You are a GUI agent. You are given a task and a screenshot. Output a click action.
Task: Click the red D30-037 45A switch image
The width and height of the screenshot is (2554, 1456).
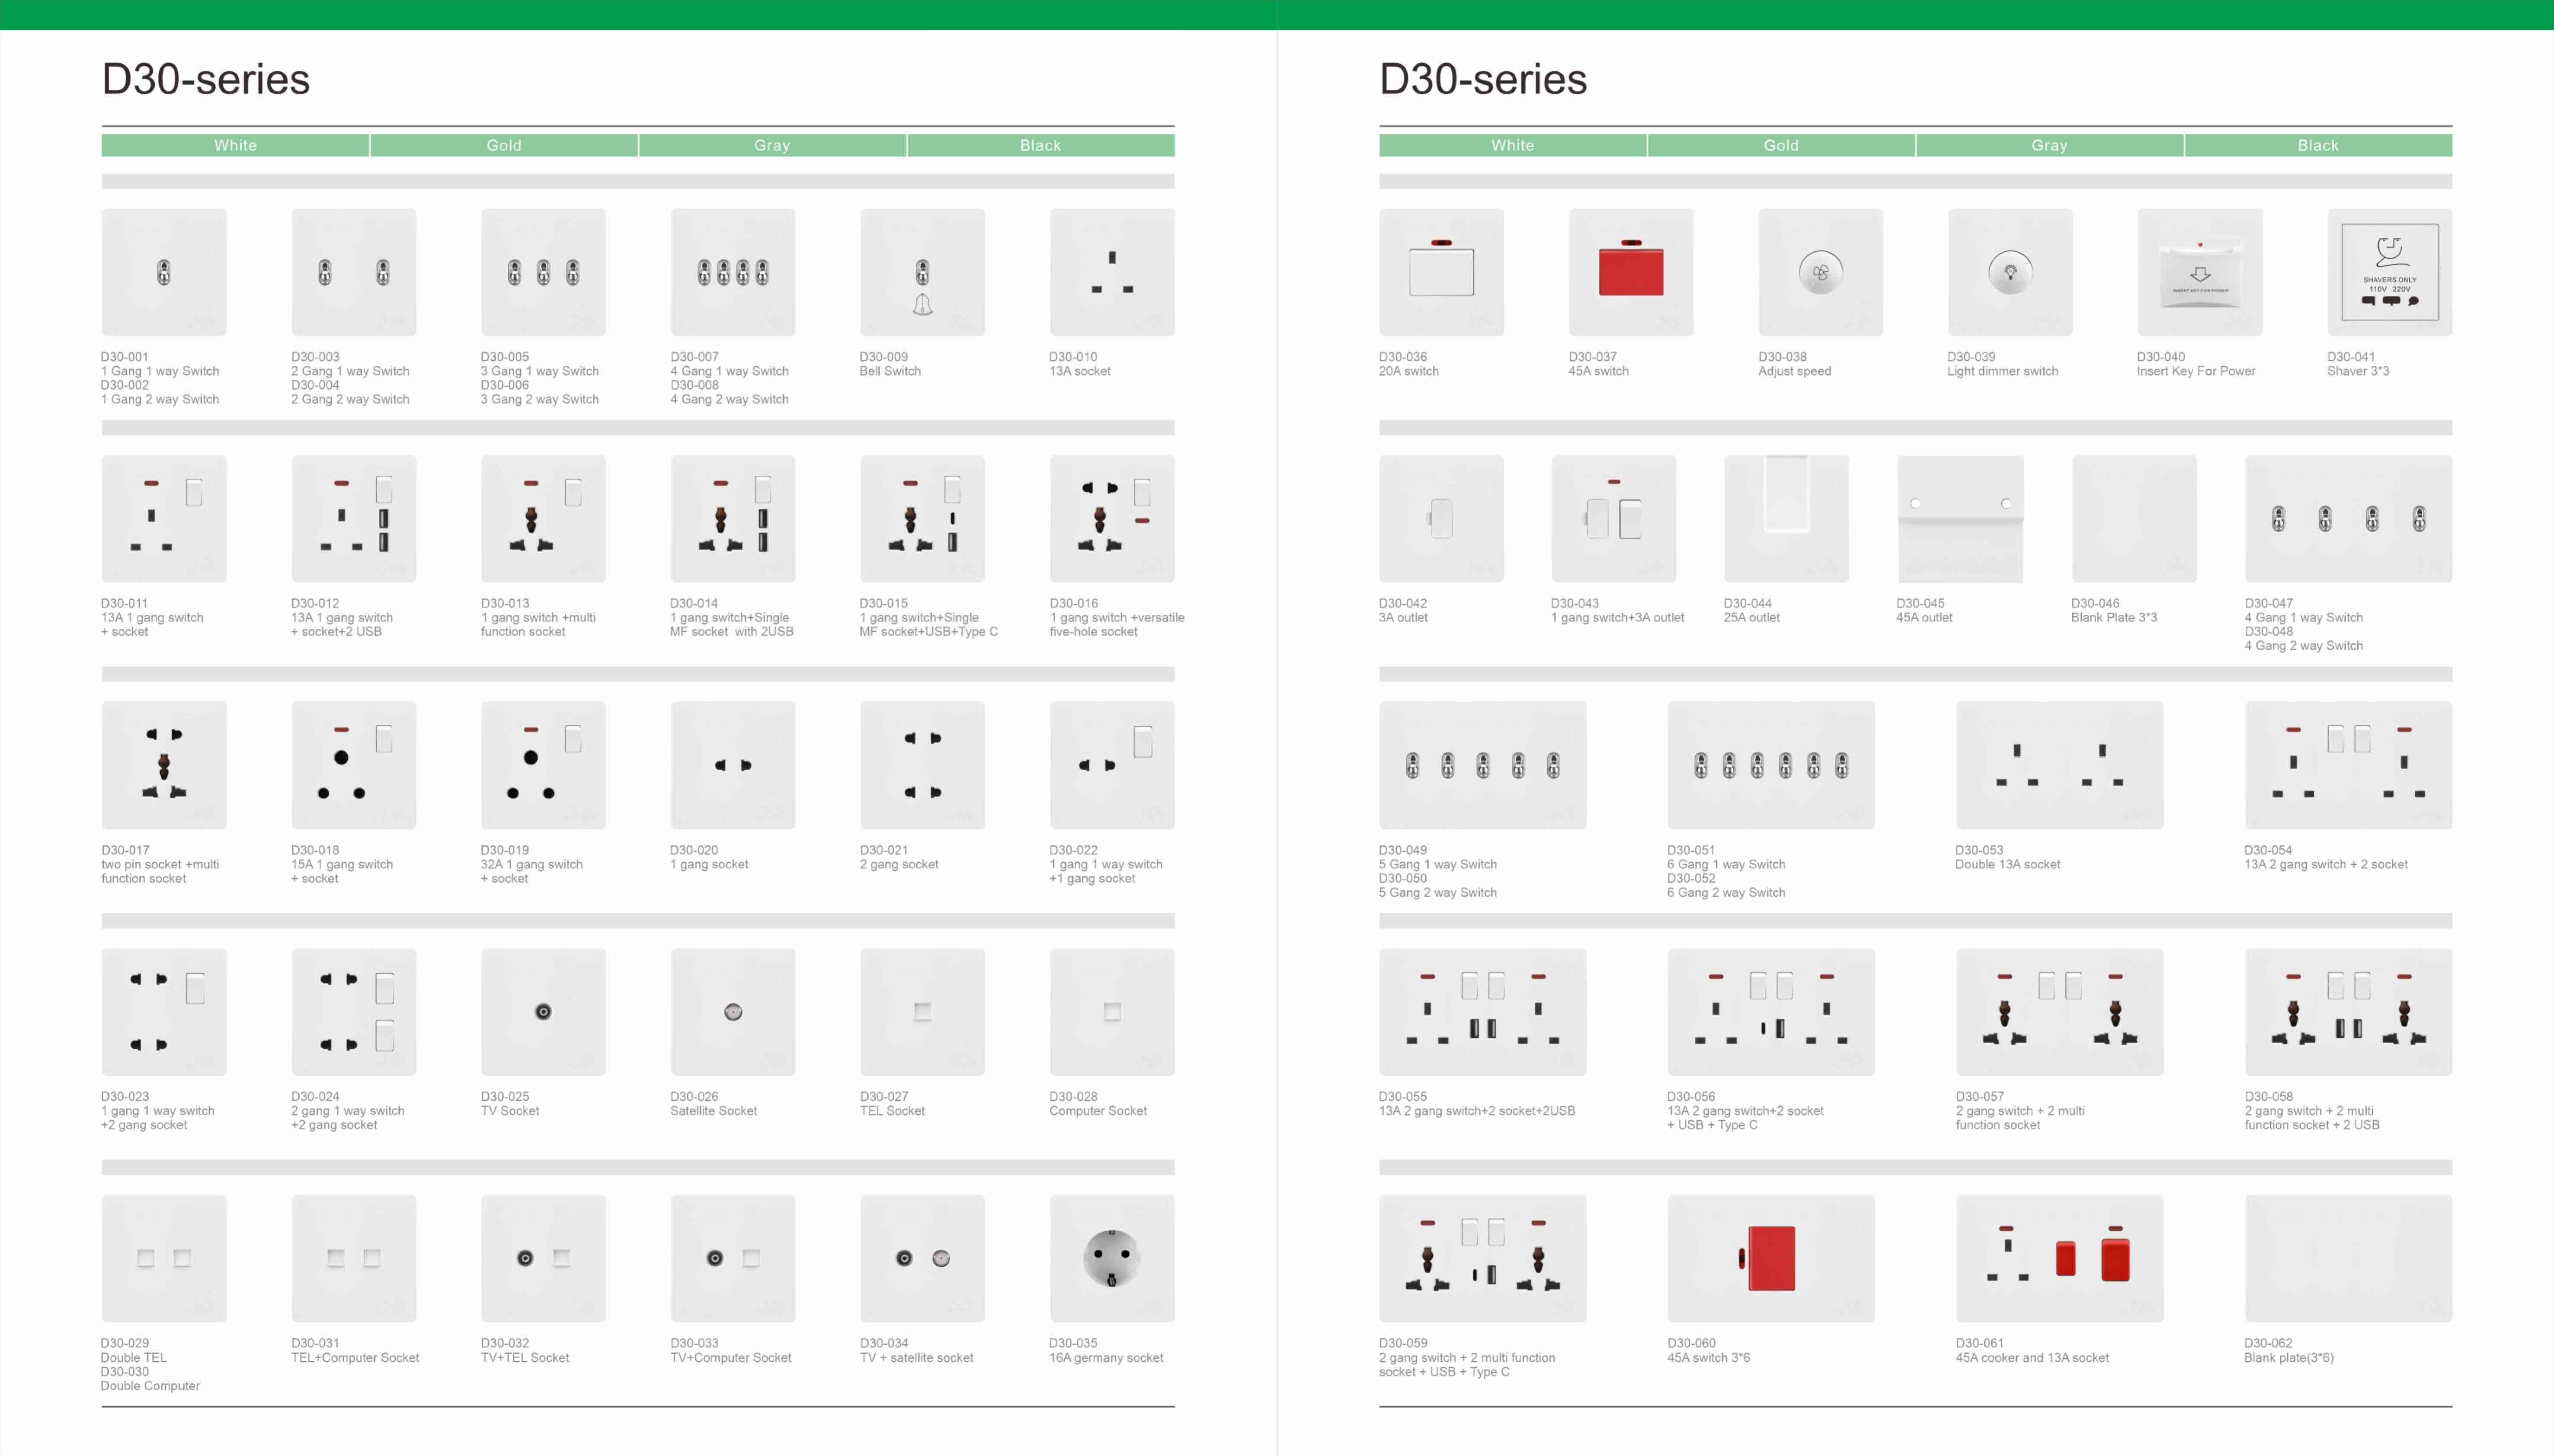1631,272
